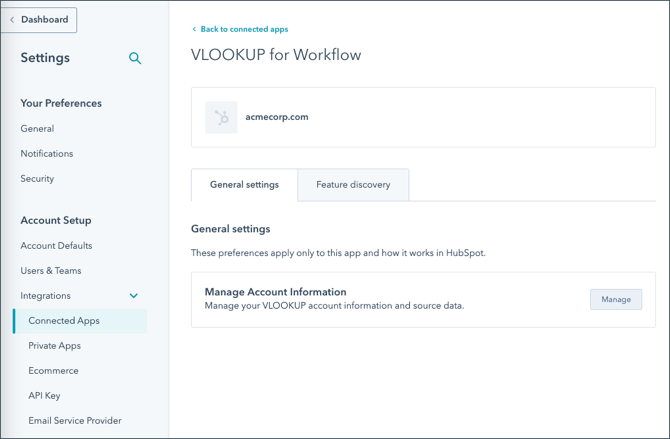Open Security settings
Image resolution: width=670 pixels, height=439 pixels.
(37, 179)
